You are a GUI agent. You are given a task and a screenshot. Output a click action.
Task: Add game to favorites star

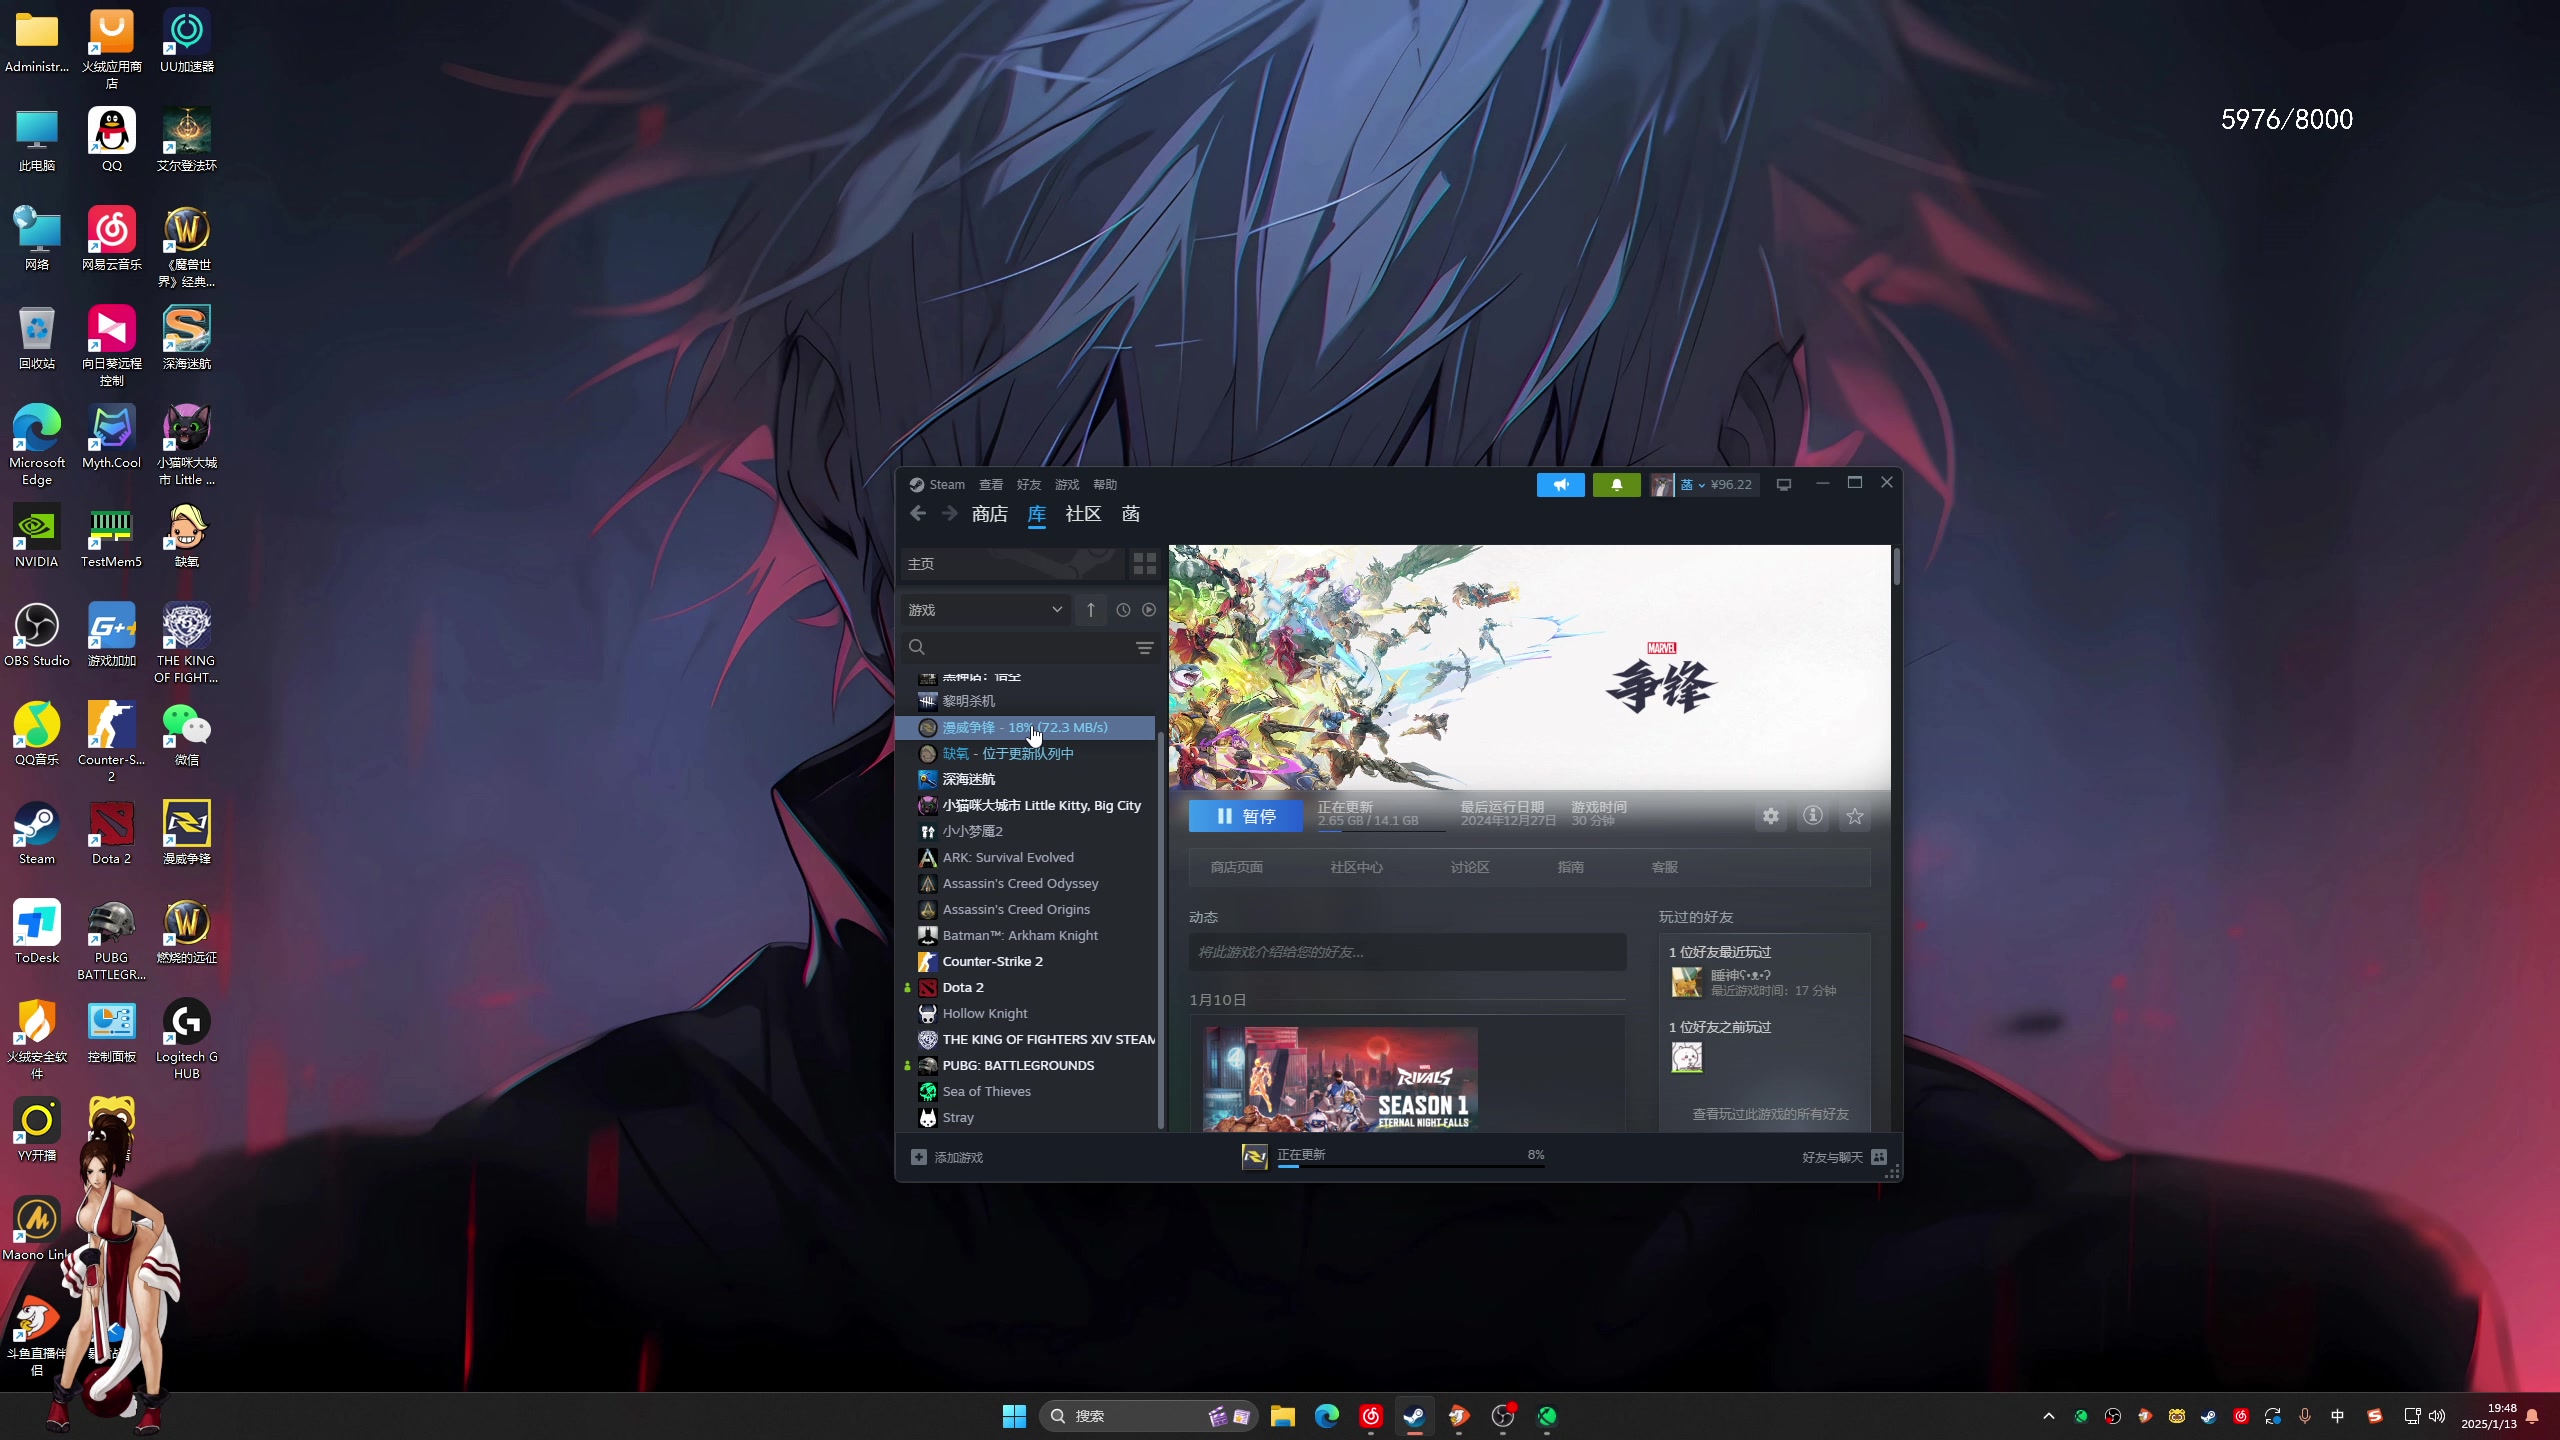[1855, 816]
